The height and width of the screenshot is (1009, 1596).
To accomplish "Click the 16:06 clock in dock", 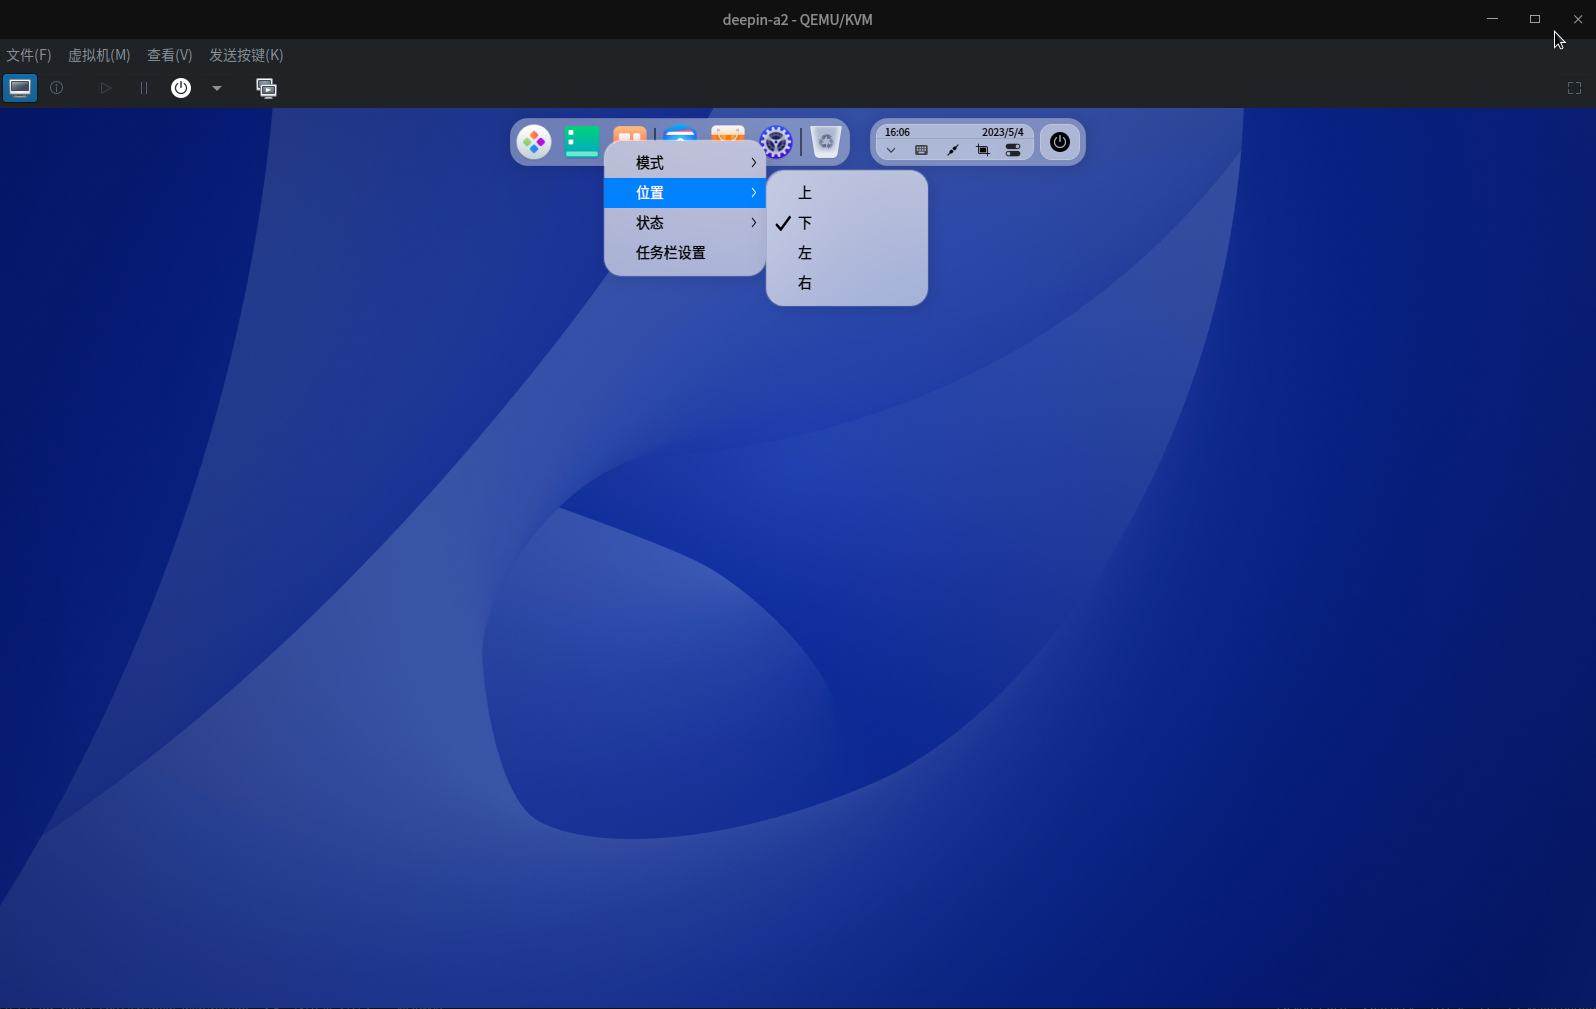I will click(897, 132).
